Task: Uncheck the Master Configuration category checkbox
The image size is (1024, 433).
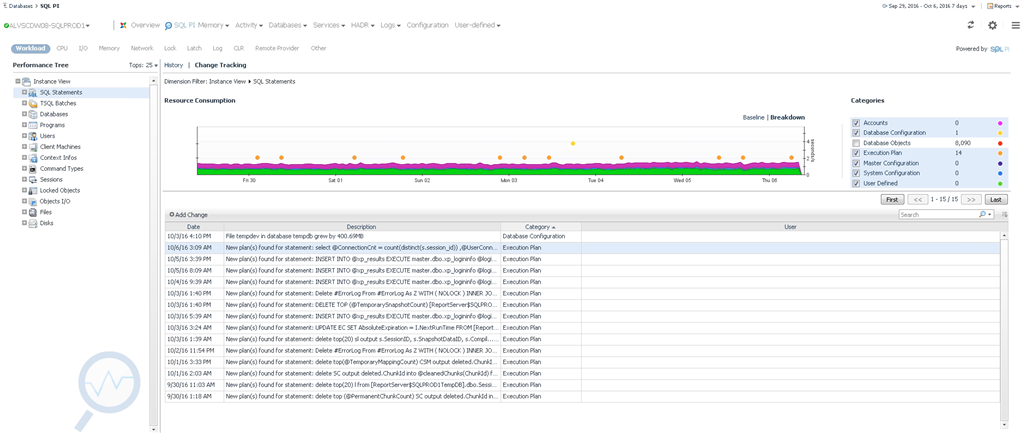Action: pos(856,163)
